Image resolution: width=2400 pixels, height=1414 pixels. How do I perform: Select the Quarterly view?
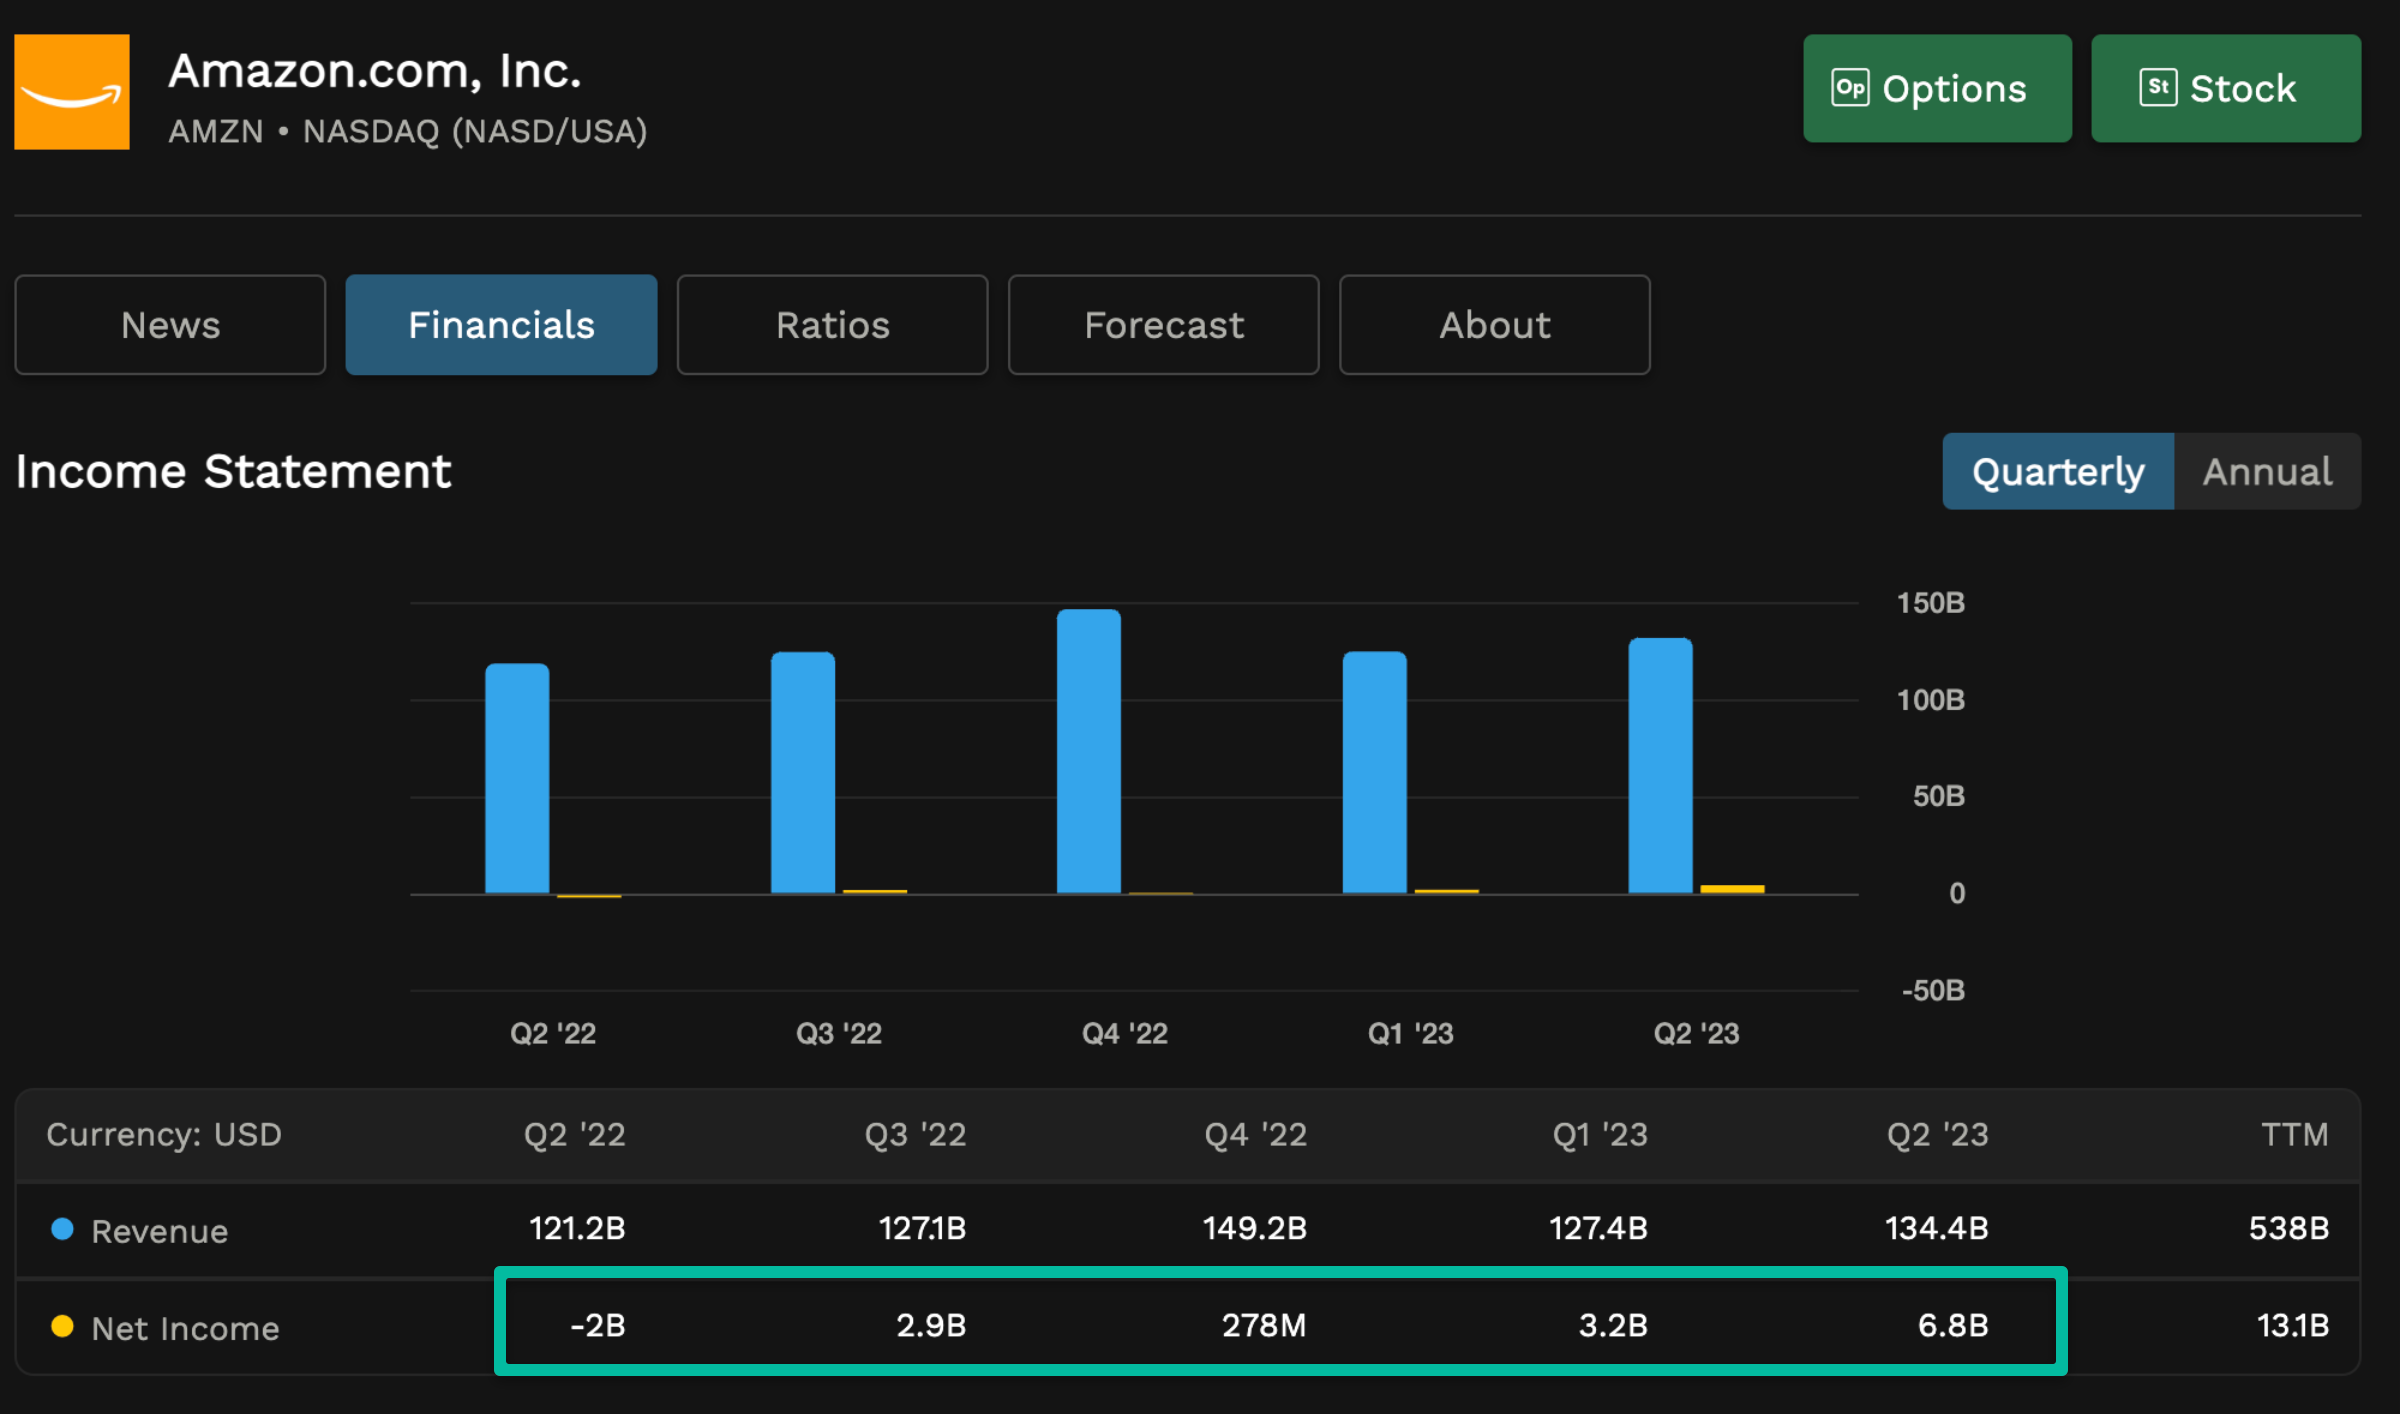click(2057, 471)
